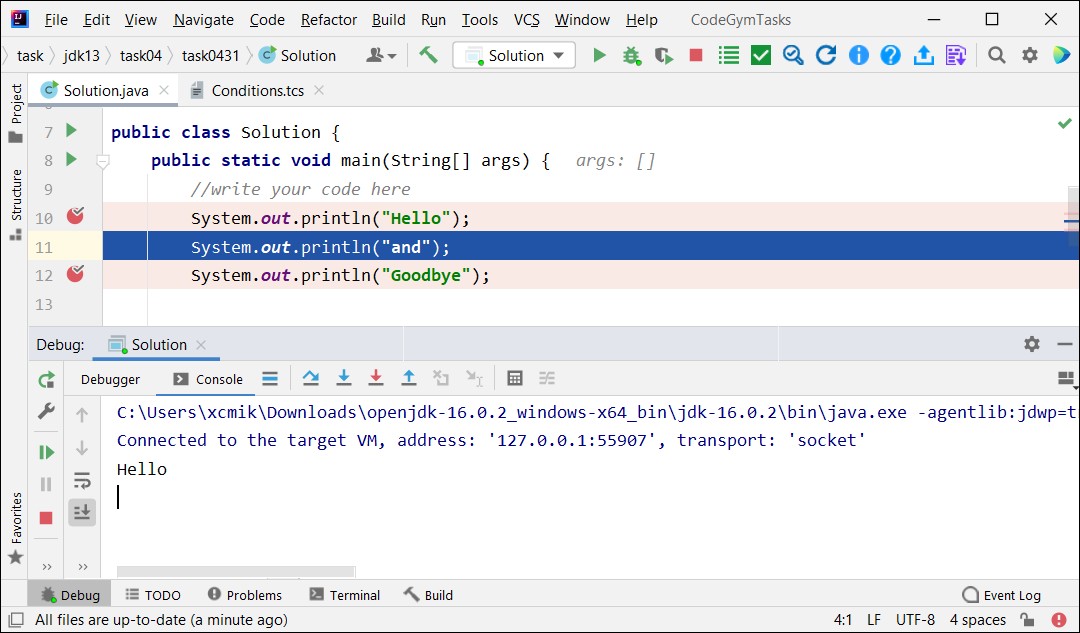Start debugging with the bug icon
Screen dimensions: 1080x633
(x=631, y=55)
